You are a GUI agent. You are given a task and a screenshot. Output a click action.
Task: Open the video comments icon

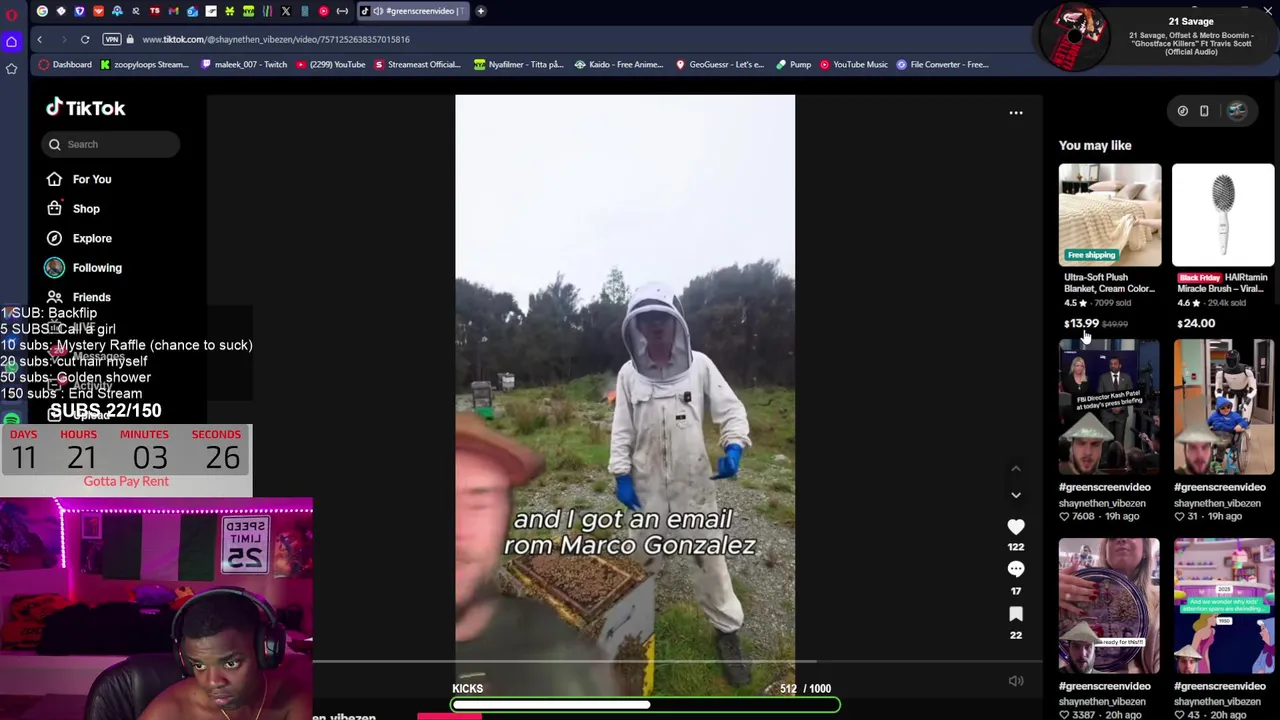[1016, 569]
